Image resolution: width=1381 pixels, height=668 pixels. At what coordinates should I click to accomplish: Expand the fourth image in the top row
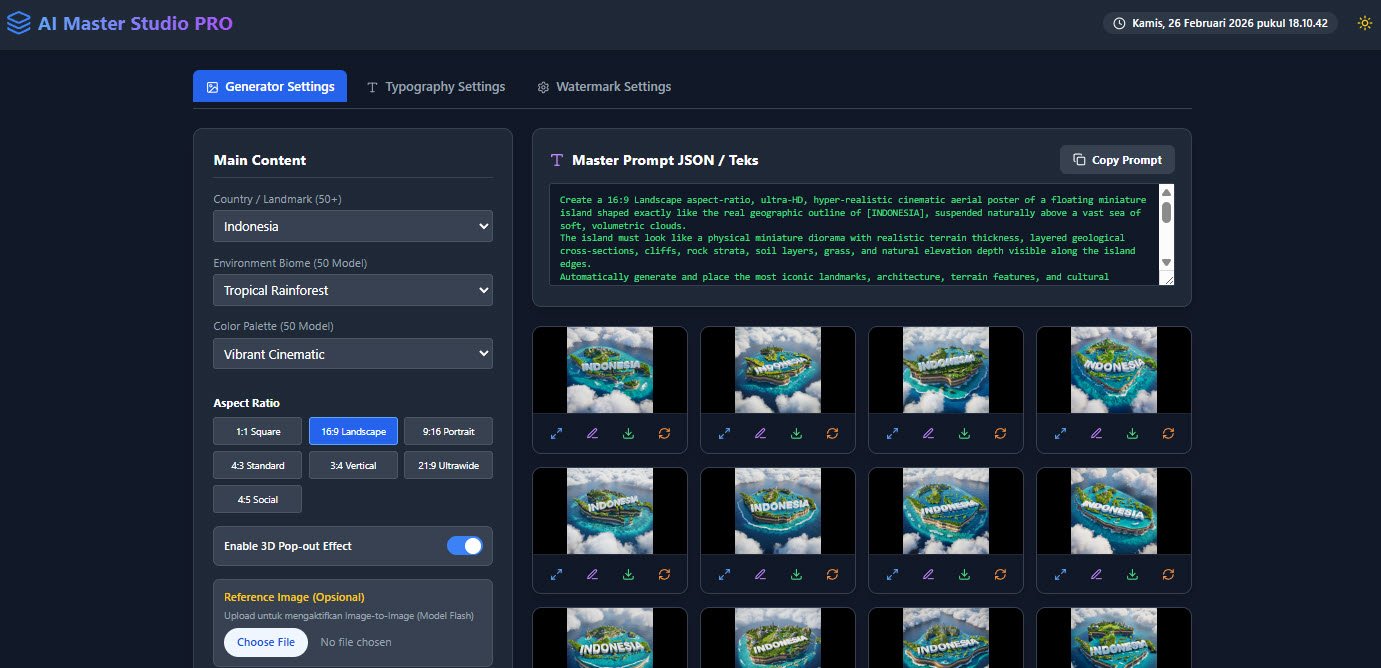pyautogui.click(x=1061, y=433)
